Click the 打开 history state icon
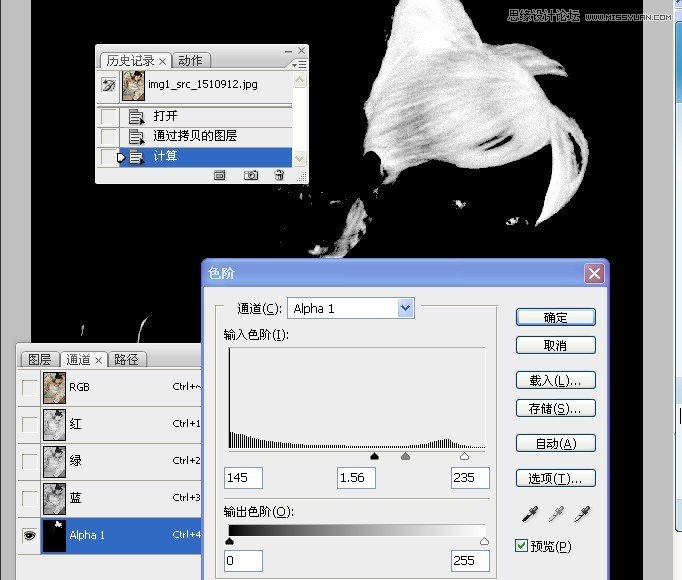 pyautogui.click(x=136, y=117)
